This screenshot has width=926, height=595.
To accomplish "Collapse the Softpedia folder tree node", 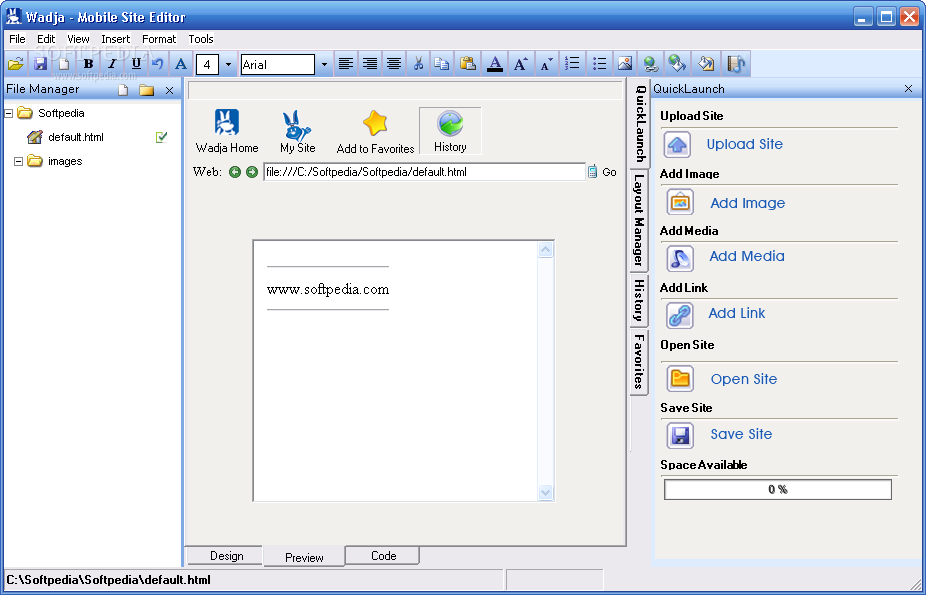I will click(8, 113).
